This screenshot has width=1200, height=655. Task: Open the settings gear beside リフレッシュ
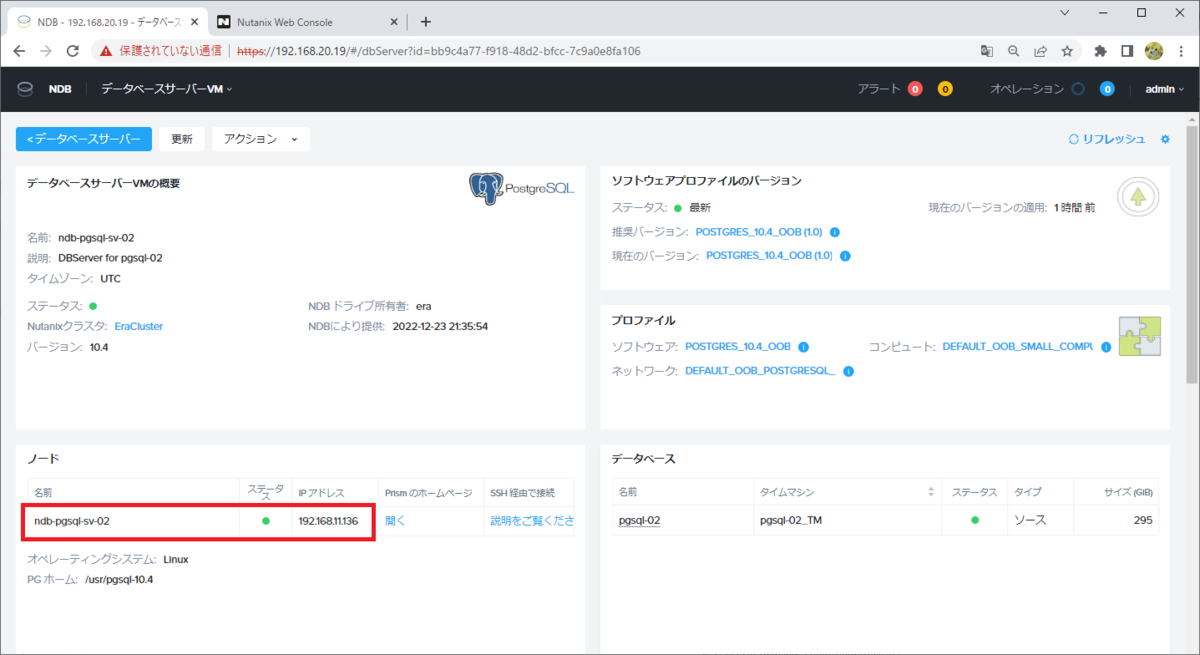click(x=1165, y=139)
